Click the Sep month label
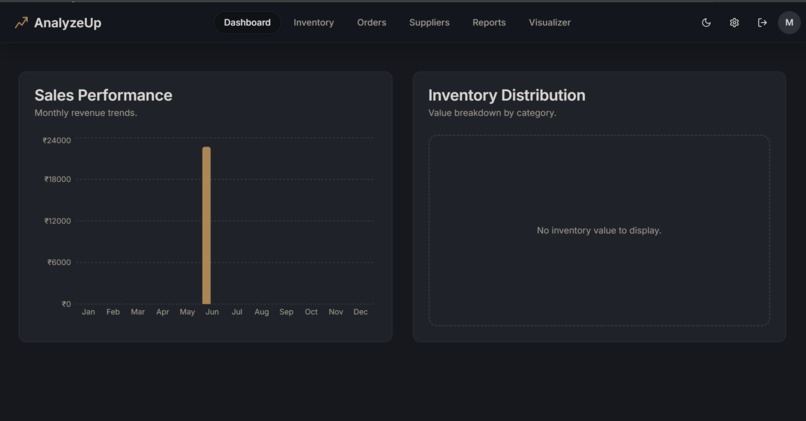 pos(286,312)
